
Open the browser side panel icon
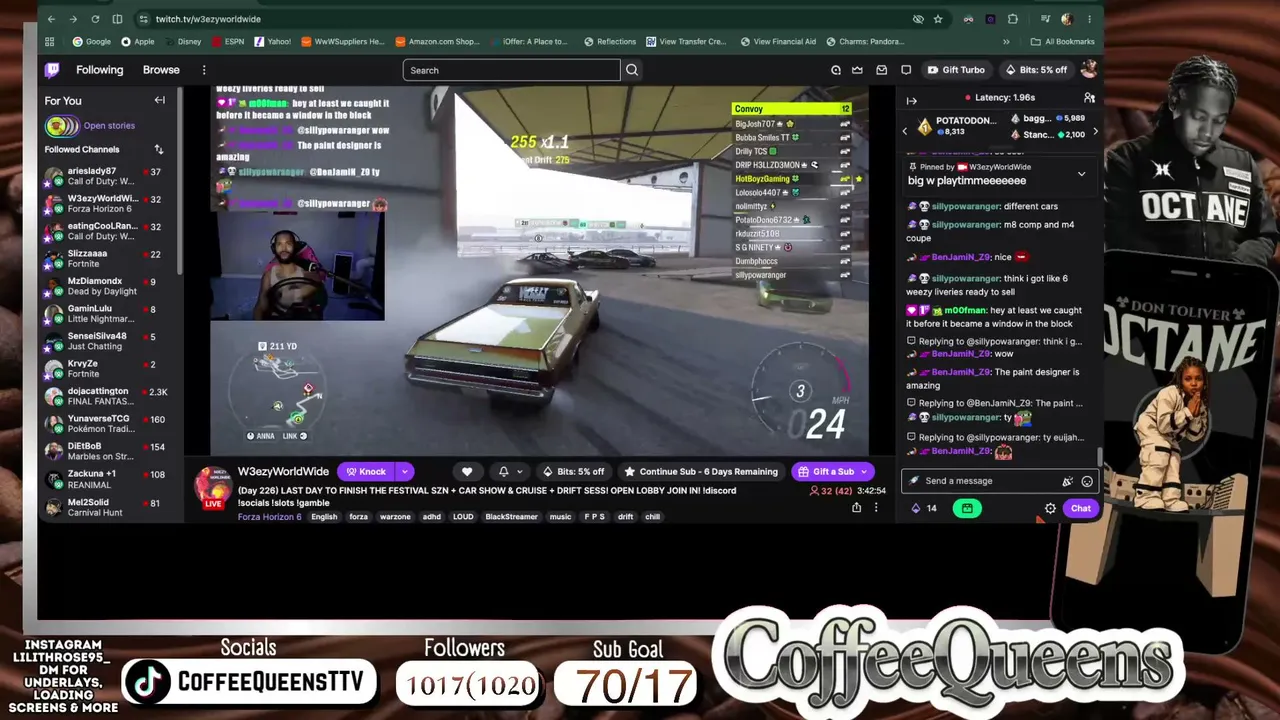(x=117, y=19)
